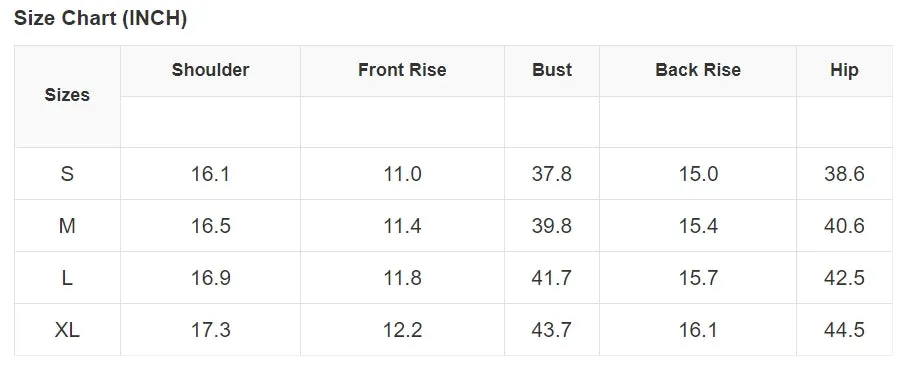The height and width of the screenshot is (367, 916).
Task: Select the XL size row label
Action: 67,330
